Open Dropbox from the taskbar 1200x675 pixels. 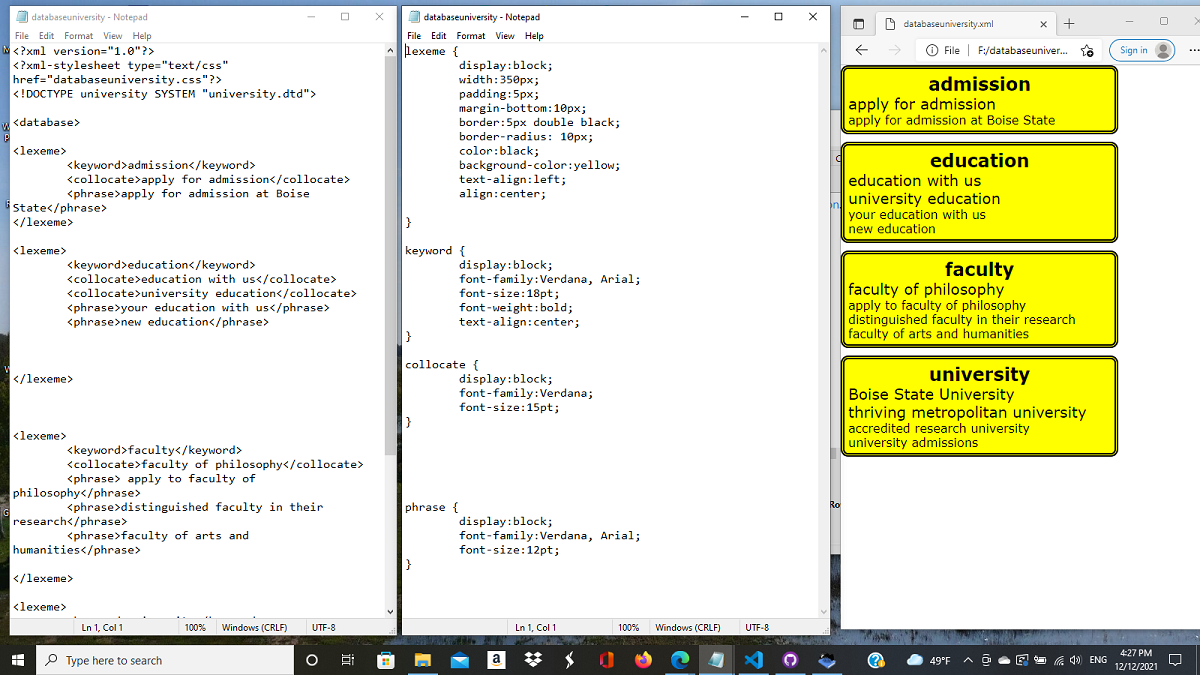tap(532, 660)
